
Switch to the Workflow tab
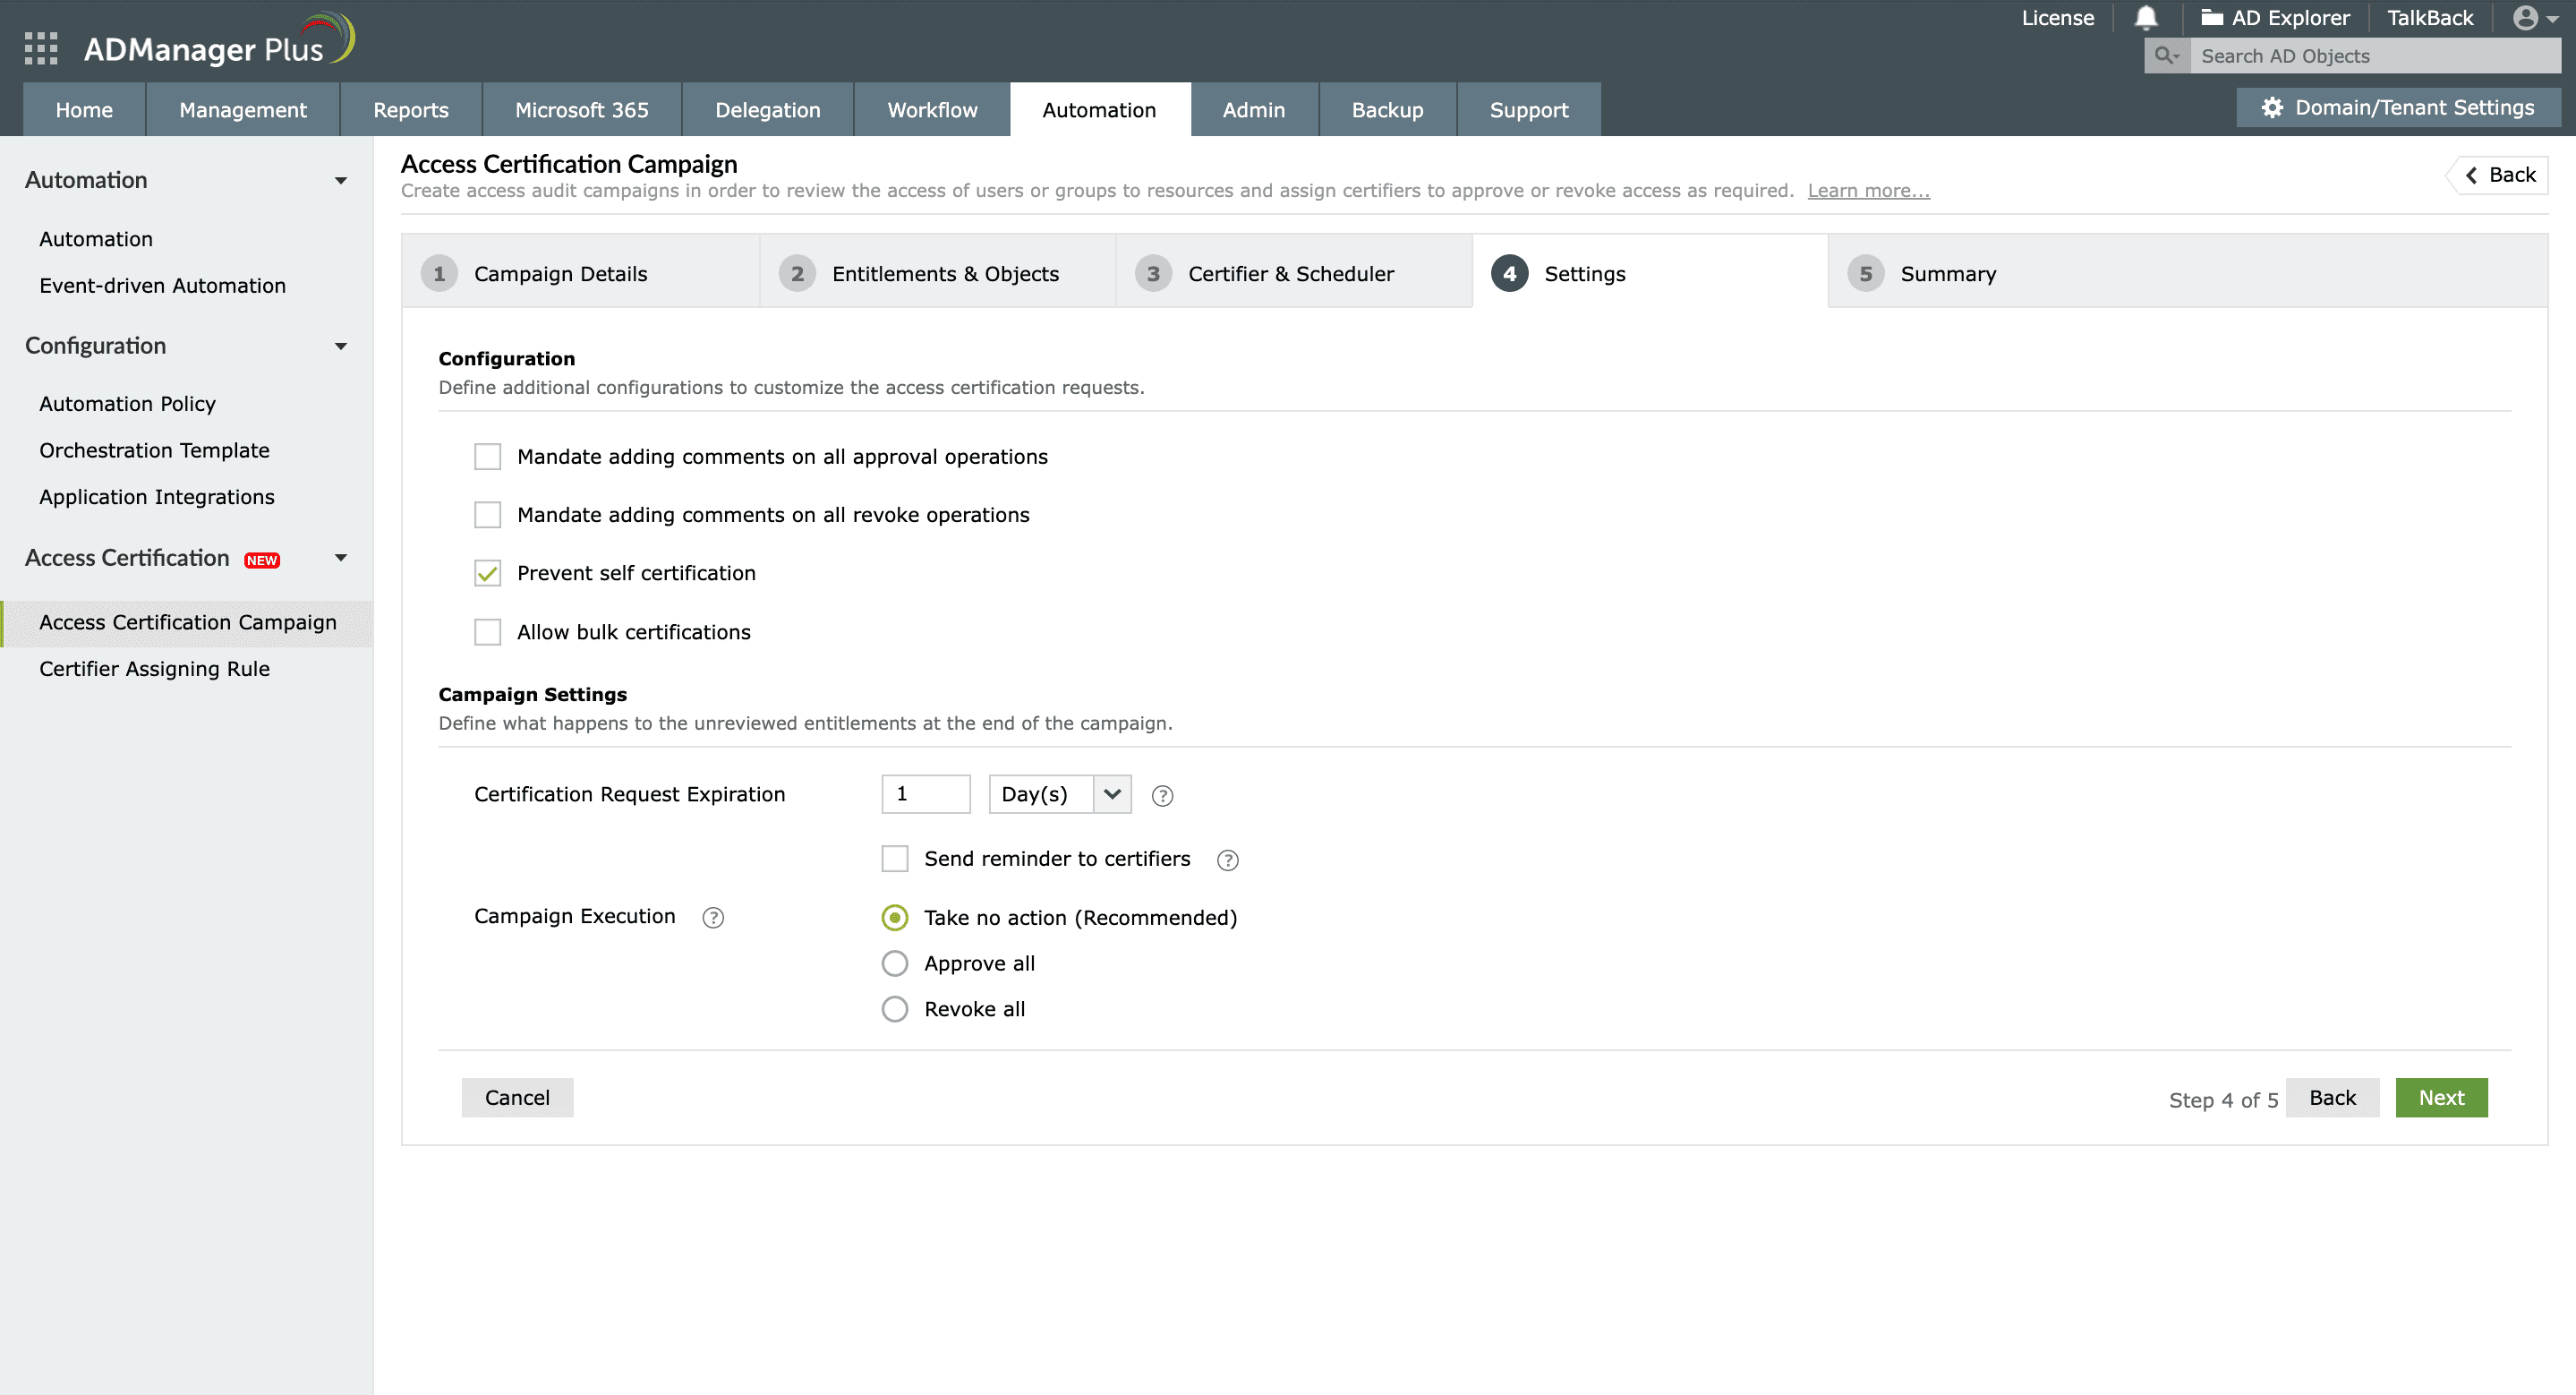(931, 110)
